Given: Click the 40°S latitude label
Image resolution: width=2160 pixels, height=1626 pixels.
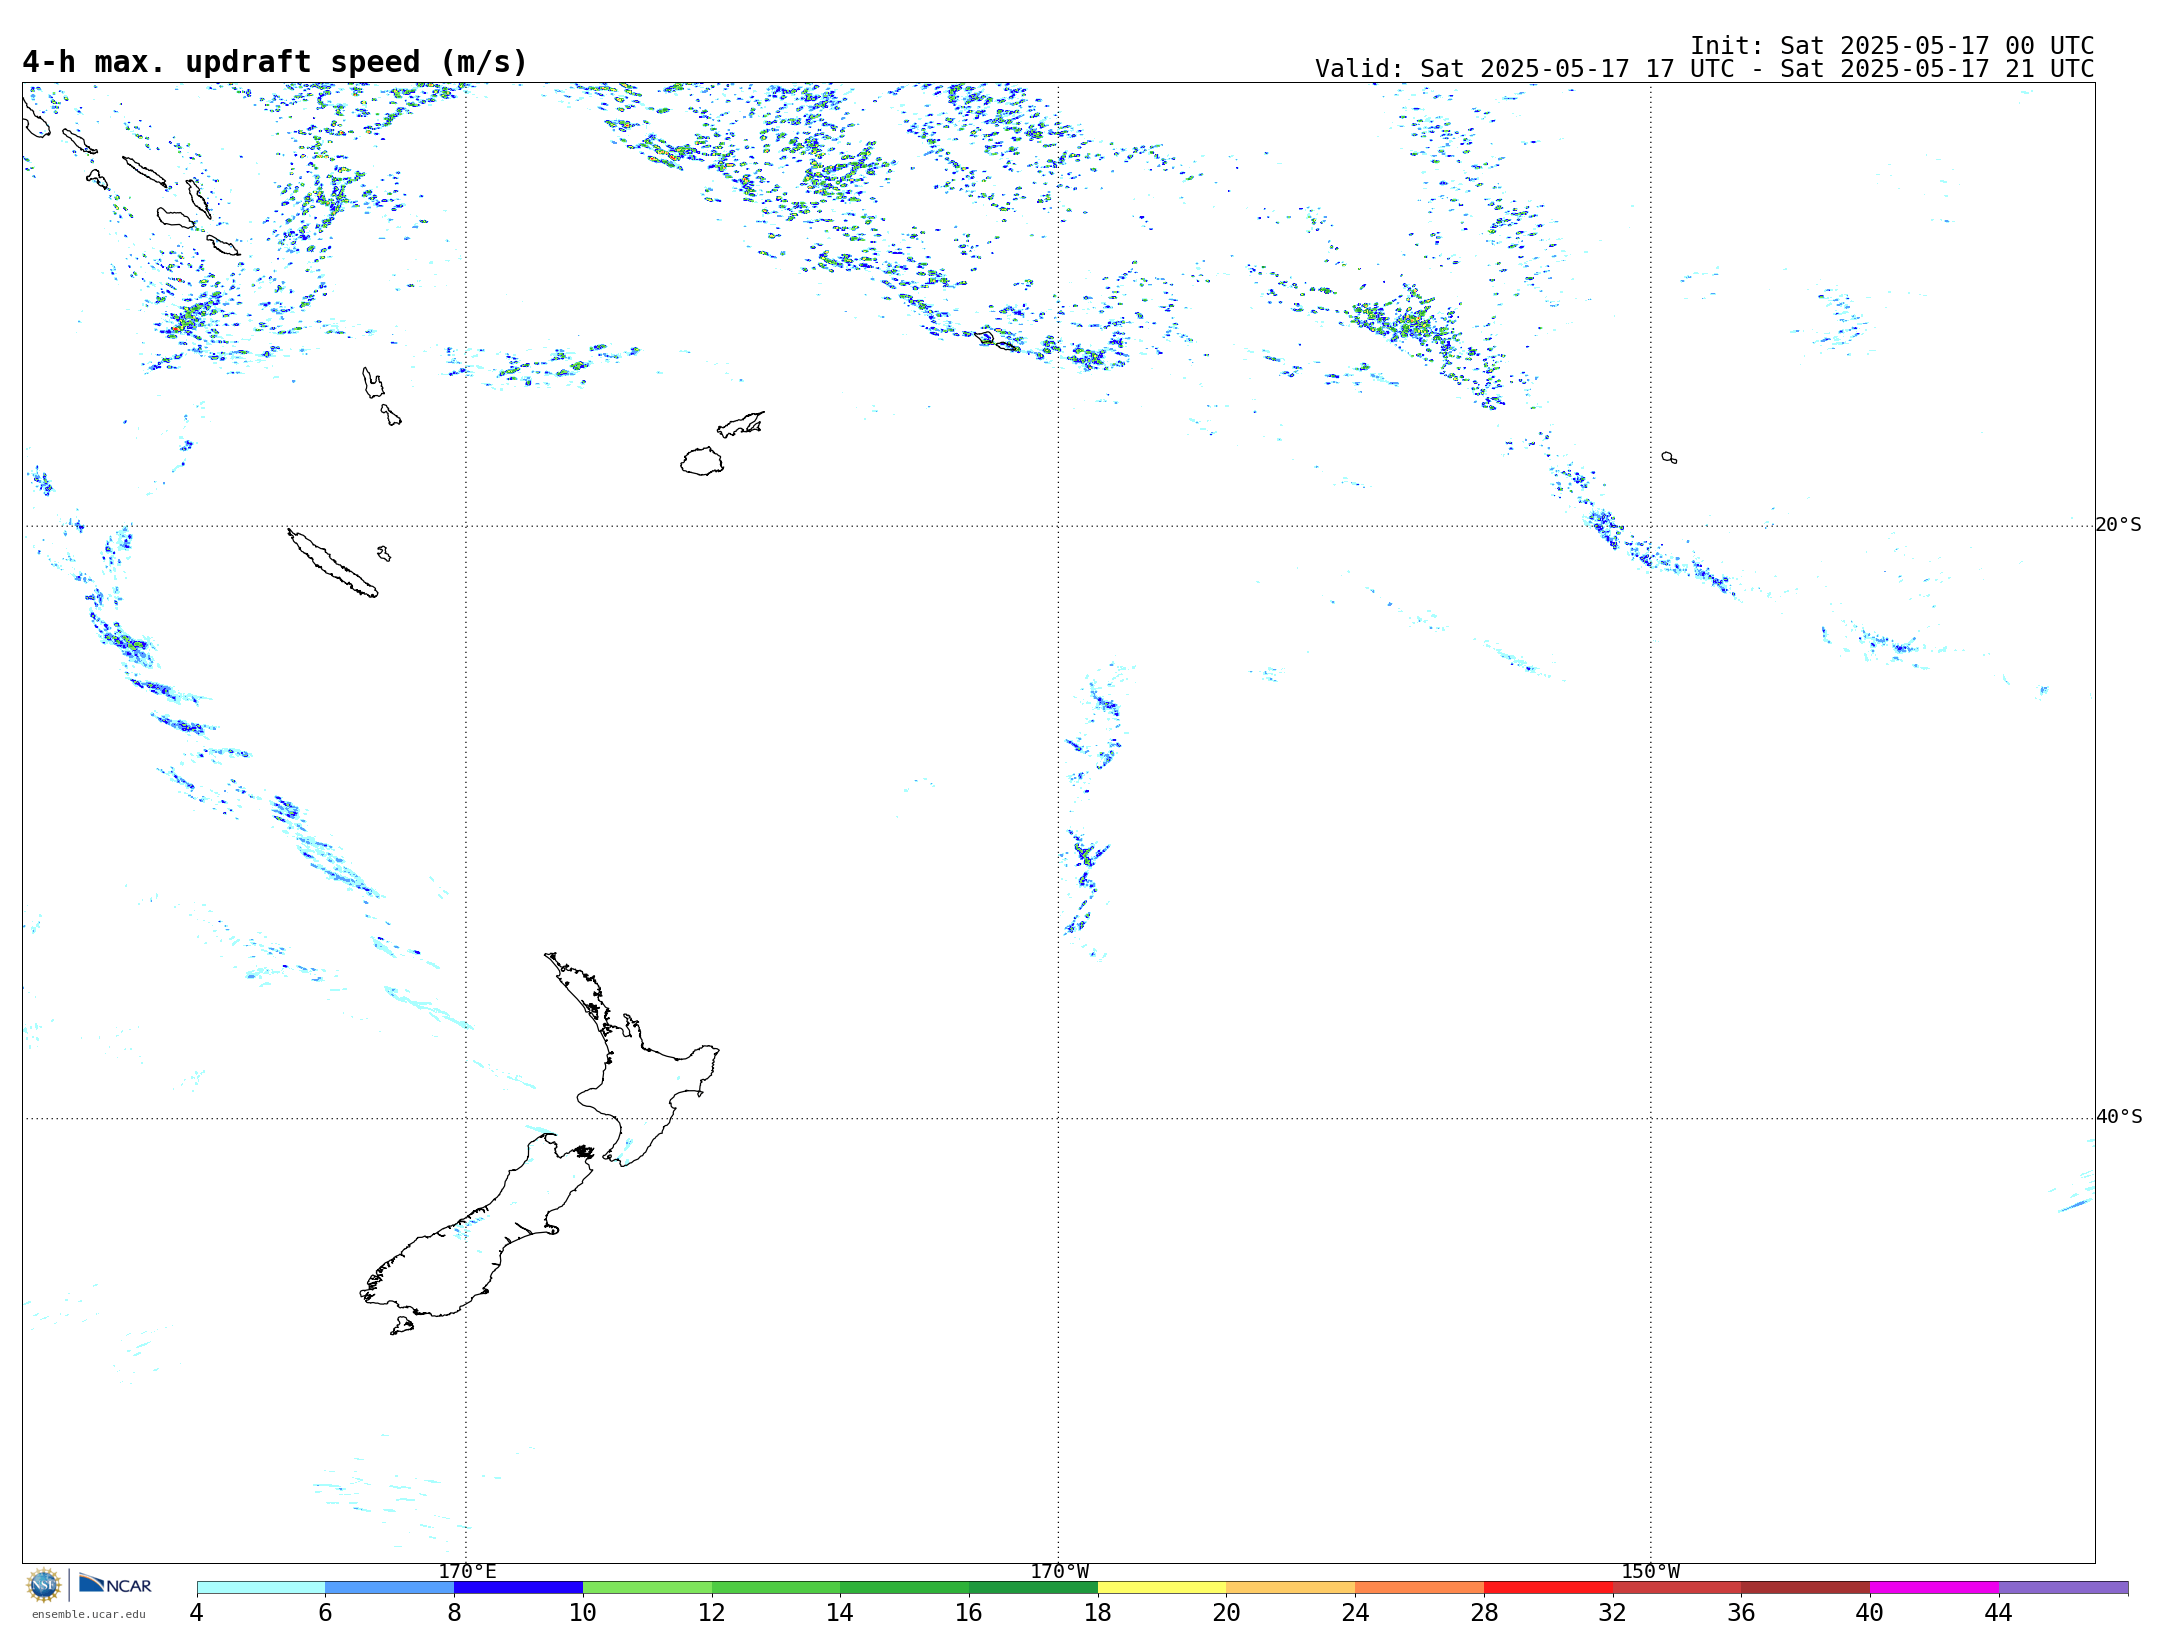Looking at the screenshot, I should tap(2118, 1117).
